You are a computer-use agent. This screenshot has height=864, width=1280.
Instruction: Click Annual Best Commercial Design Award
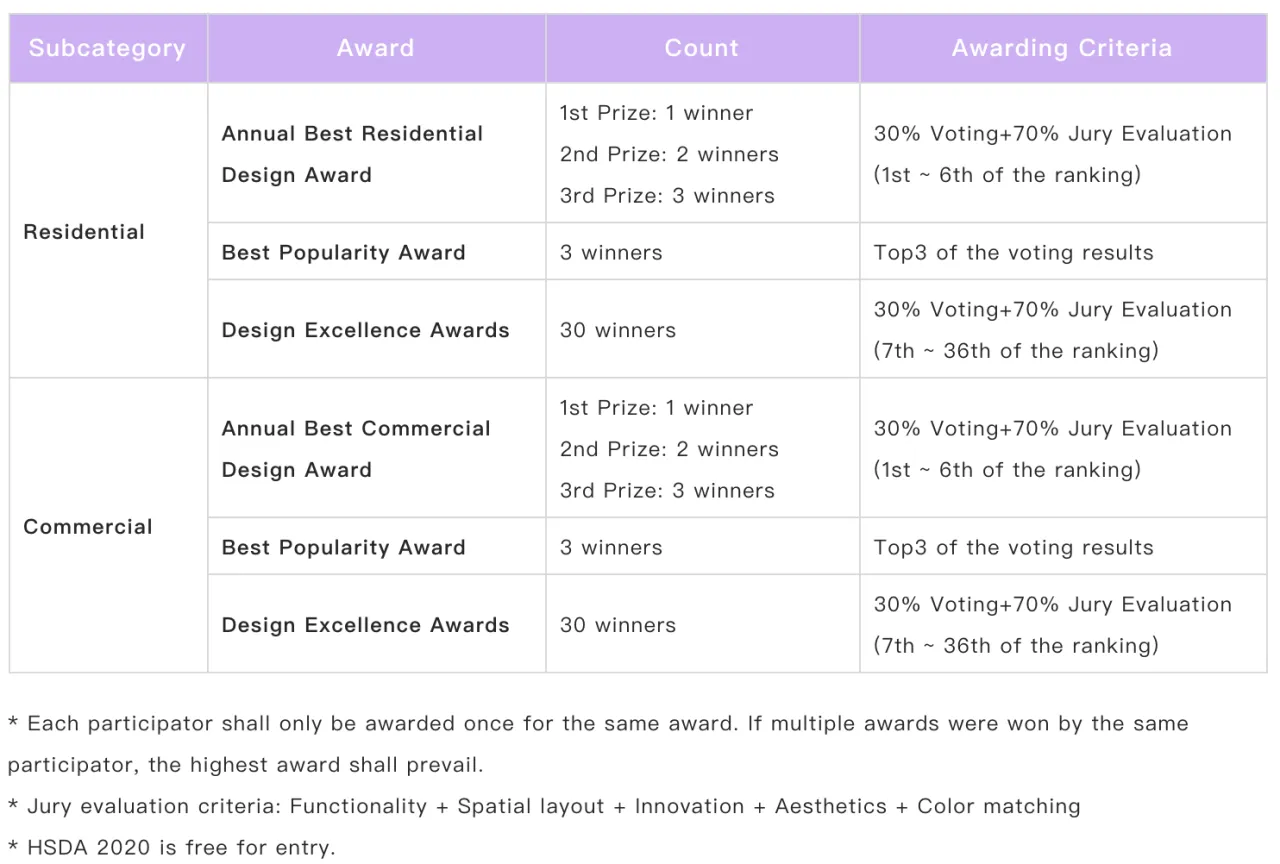[356, 449]
